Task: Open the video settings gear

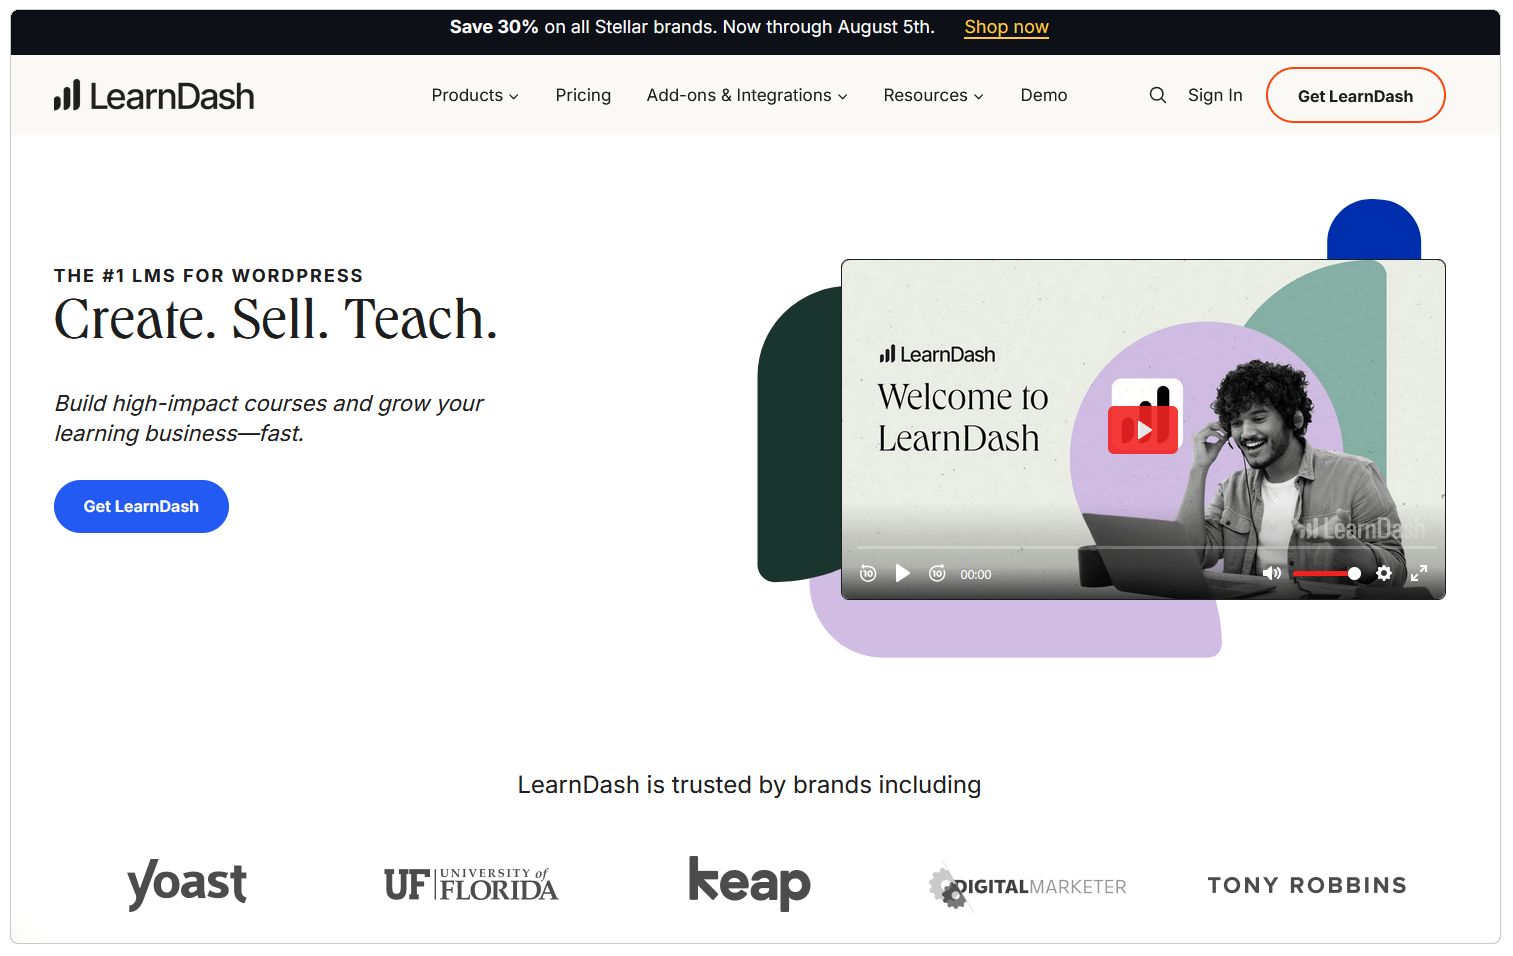Action: (x=1384, y=573)
